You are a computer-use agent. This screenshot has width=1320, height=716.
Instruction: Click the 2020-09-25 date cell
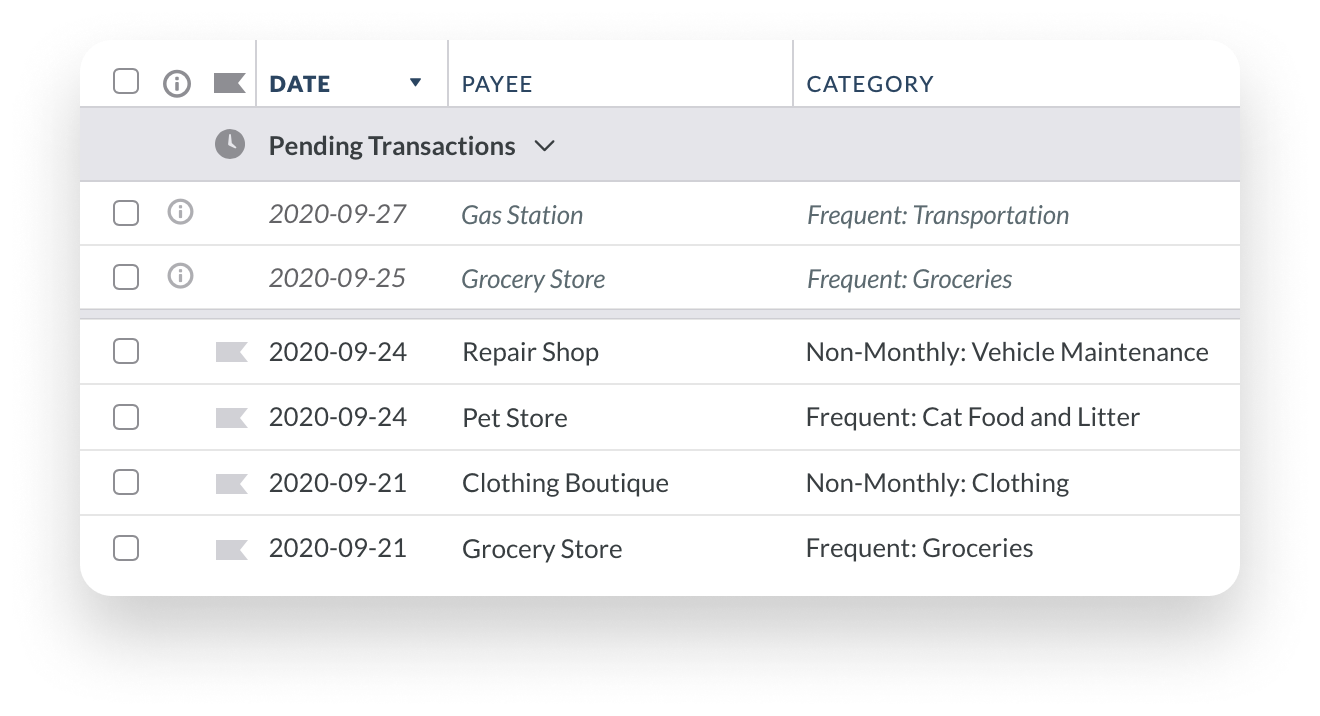pos(337,278)
